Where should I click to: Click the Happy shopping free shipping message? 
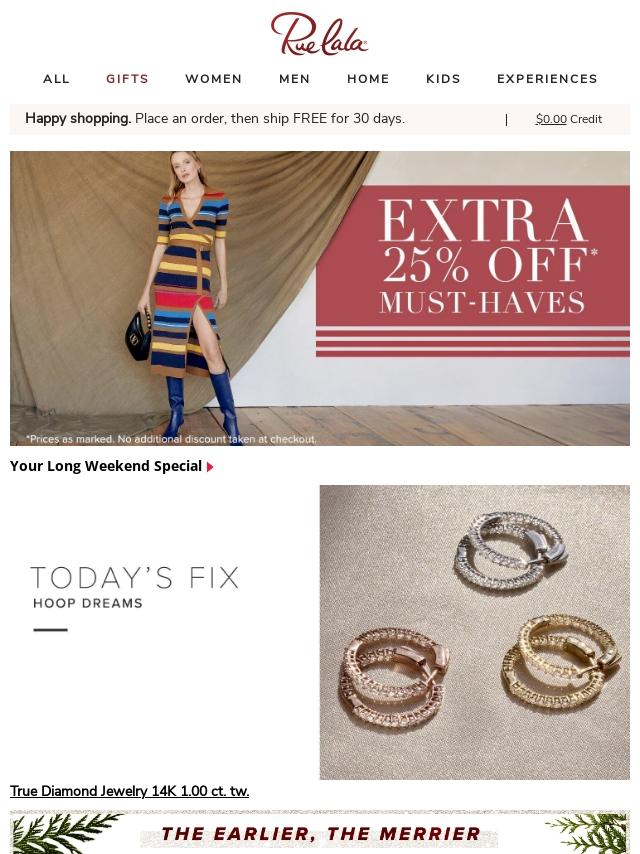pos(215,118)
